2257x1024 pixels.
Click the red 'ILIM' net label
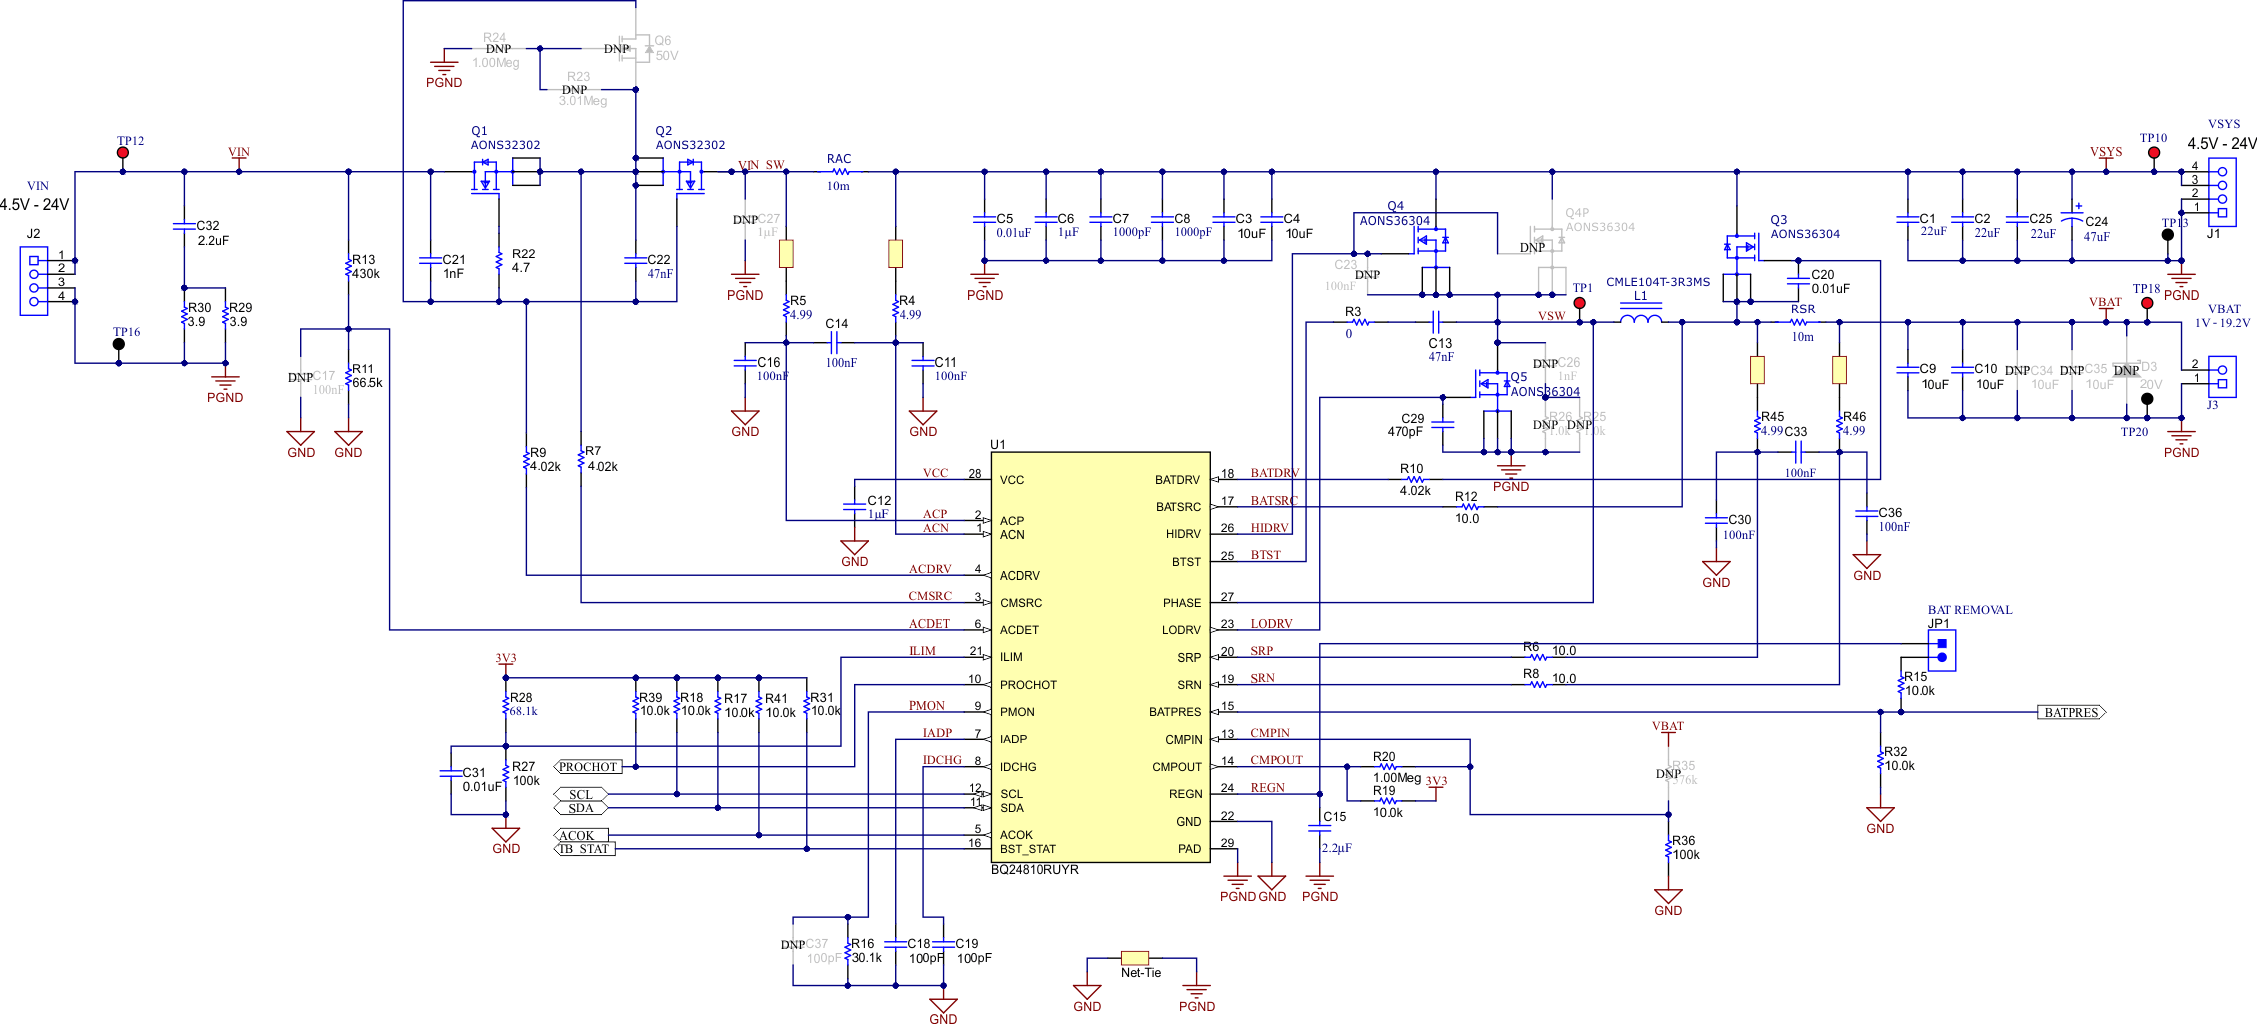[x=922, y=651]
